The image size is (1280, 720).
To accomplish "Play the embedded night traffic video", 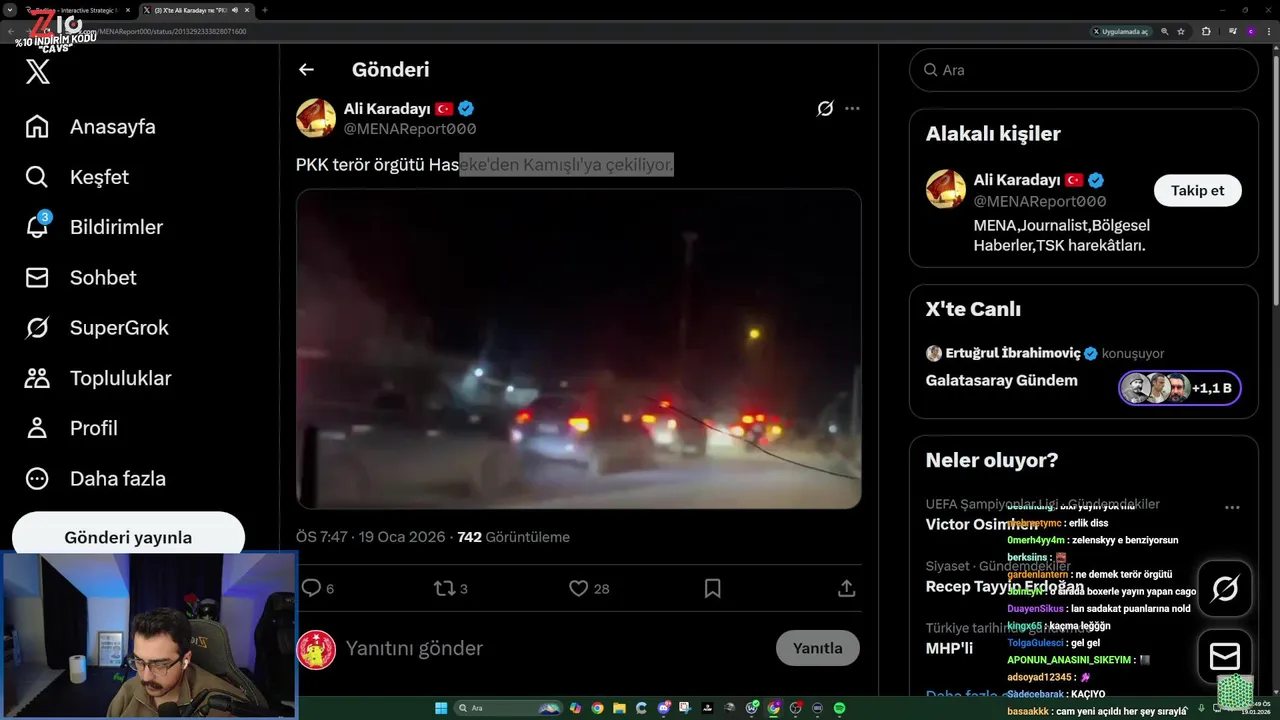I will click(579, 349).
